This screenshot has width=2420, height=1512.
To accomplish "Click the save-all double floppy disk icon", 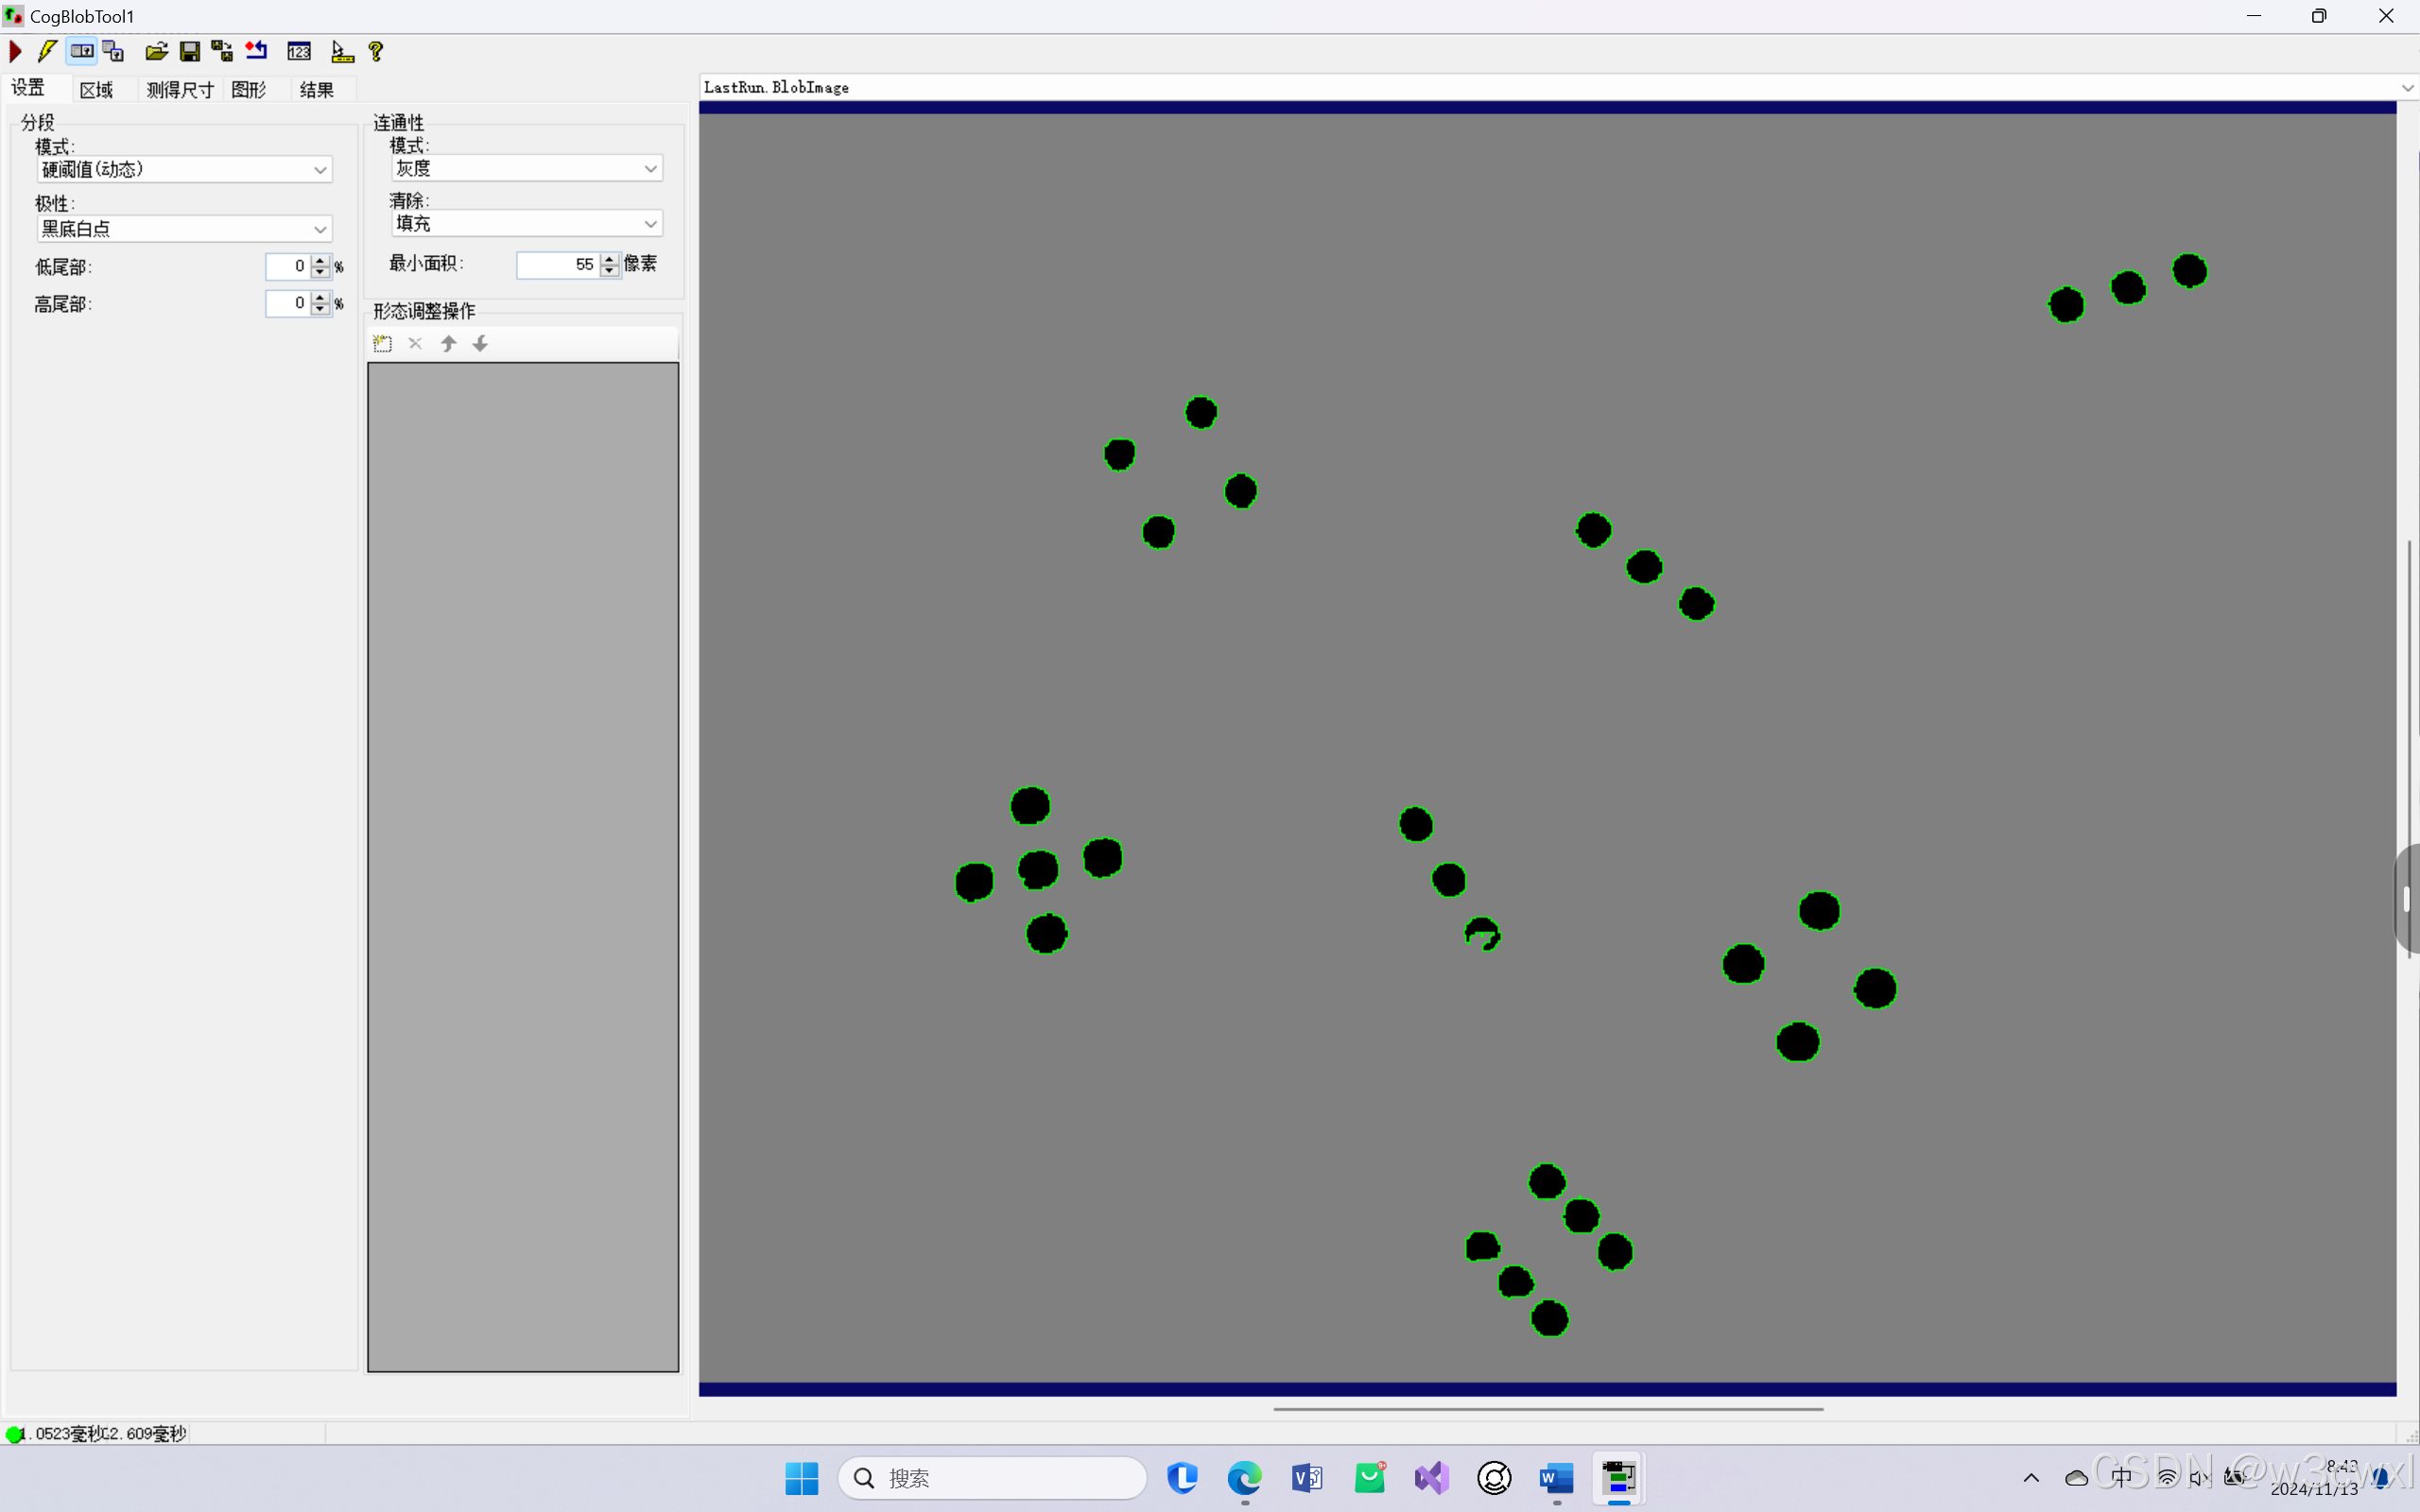I will tap(222, 51).
